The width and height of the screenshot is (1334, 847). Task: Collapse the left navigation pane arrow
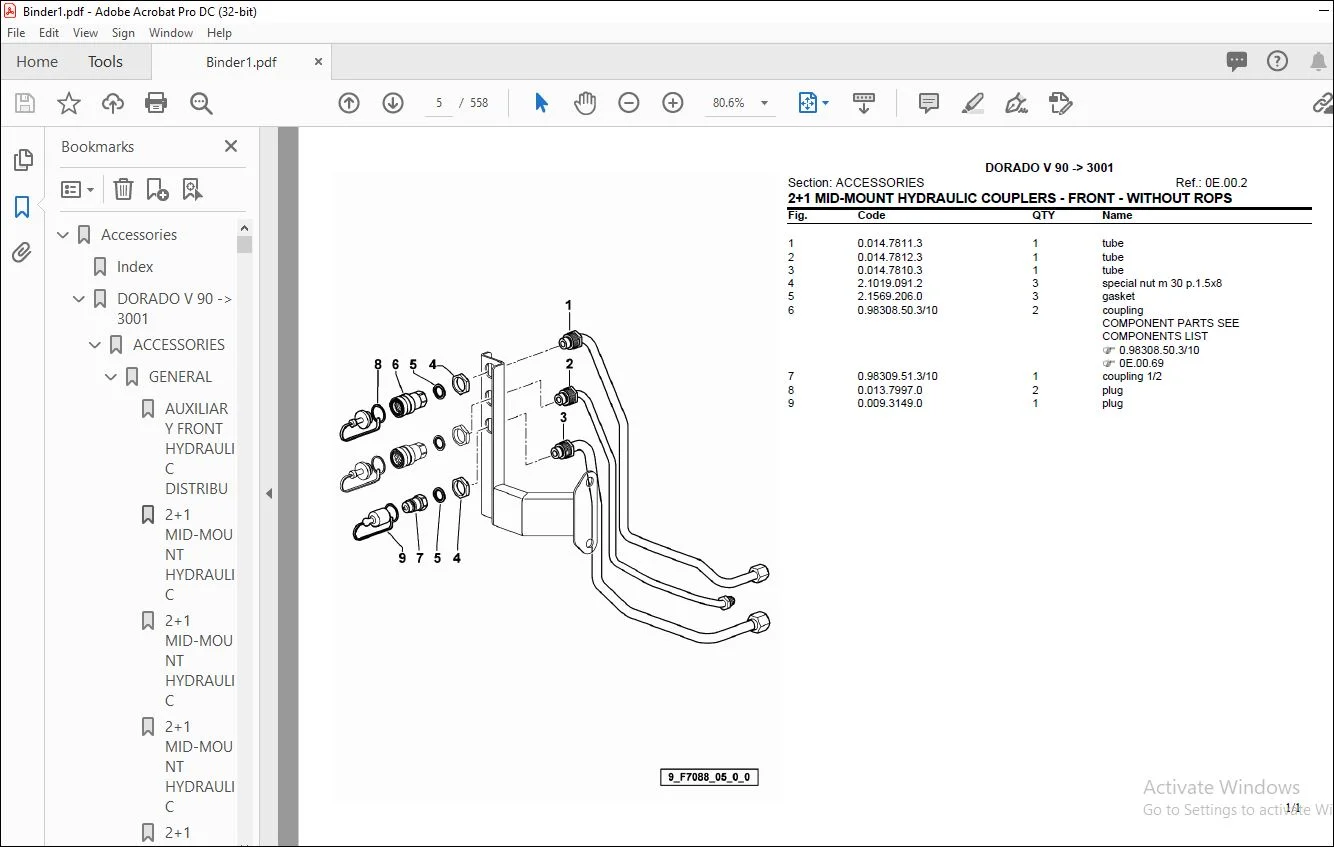pyautogui.click(x=268, y=493)
